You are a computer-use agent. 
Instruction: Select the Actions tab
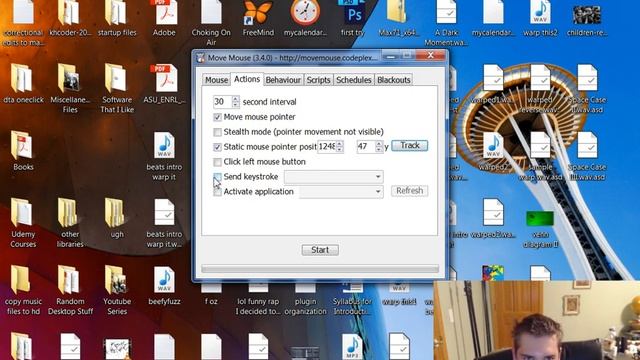click(247, 79)
